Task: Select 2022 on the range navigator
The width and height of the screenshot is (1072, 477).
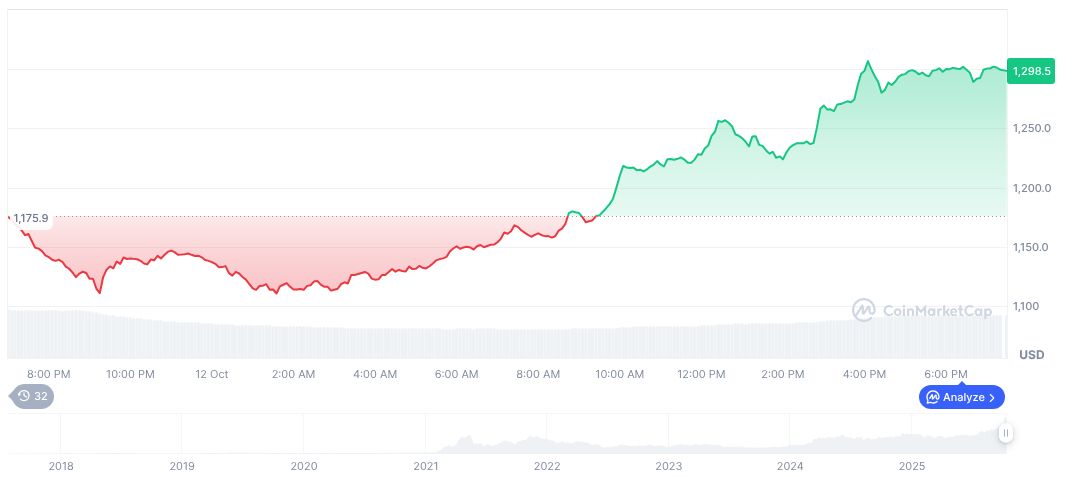Action: pyautogui.click(x=547, y=466)
